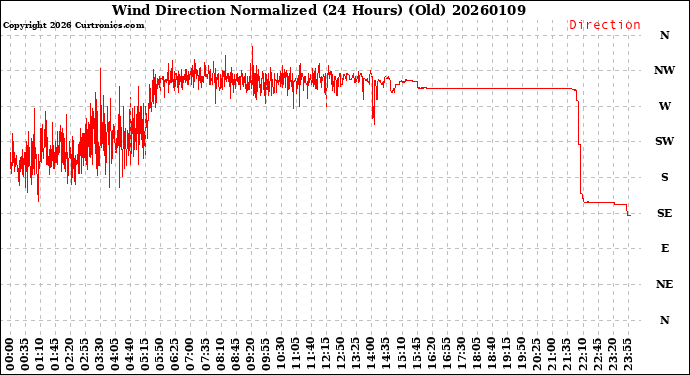Click the 'SE' axis label
This screenshot has width=690, height=375.
pos(664,213)
